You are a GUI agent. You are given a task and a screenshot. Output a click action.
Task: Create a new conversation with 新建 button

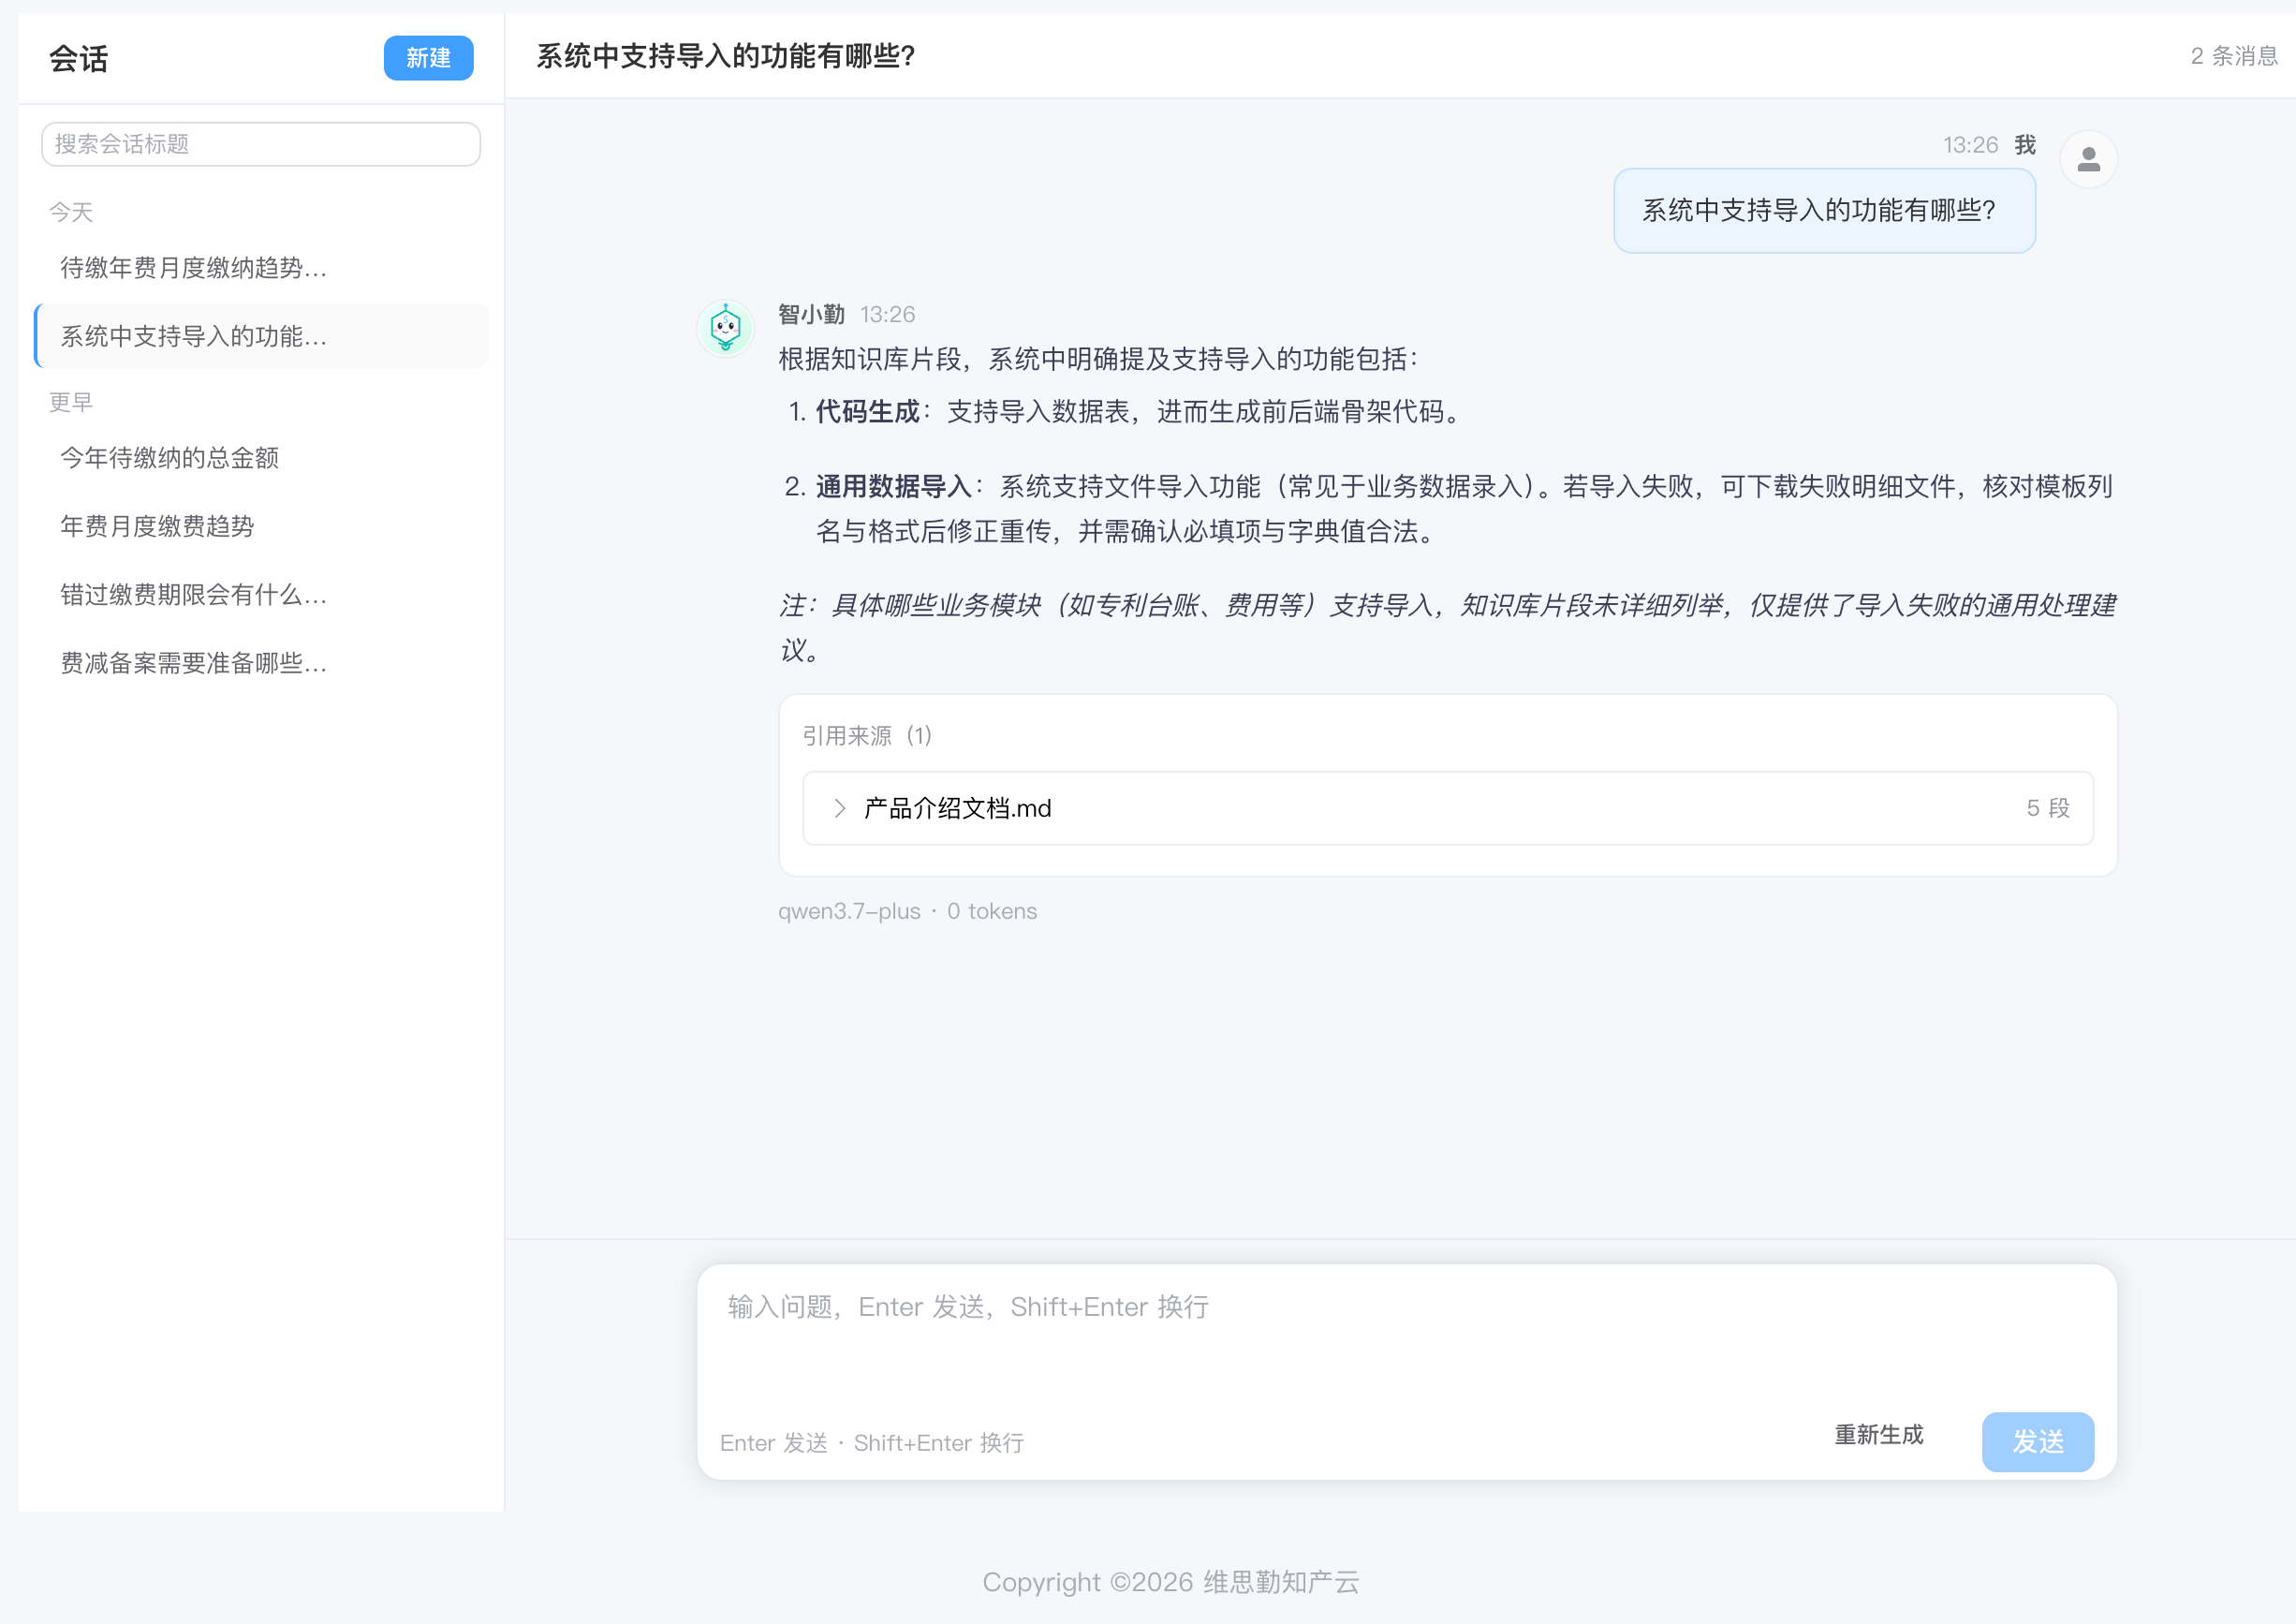[428, 58]
